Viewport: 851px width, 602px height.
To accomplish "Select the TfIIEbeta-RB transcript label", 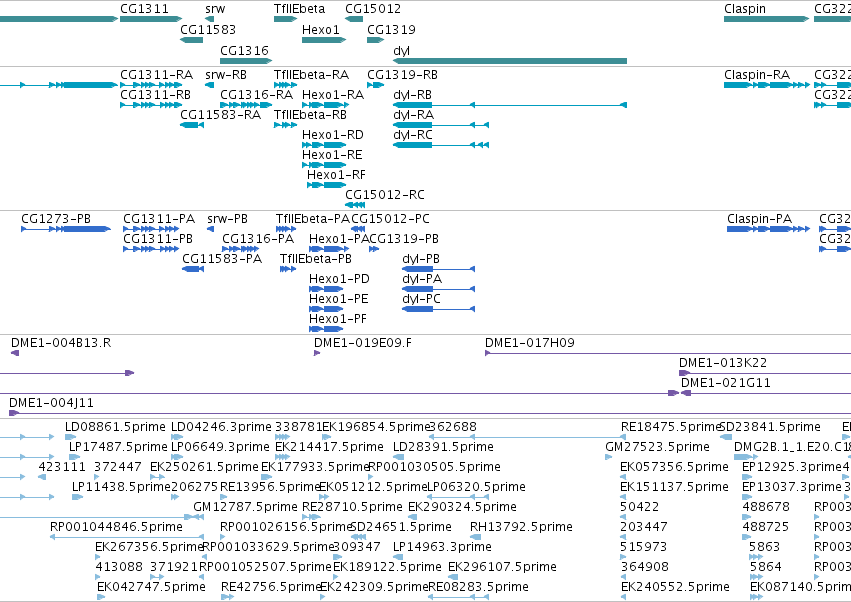I will 310,115.
